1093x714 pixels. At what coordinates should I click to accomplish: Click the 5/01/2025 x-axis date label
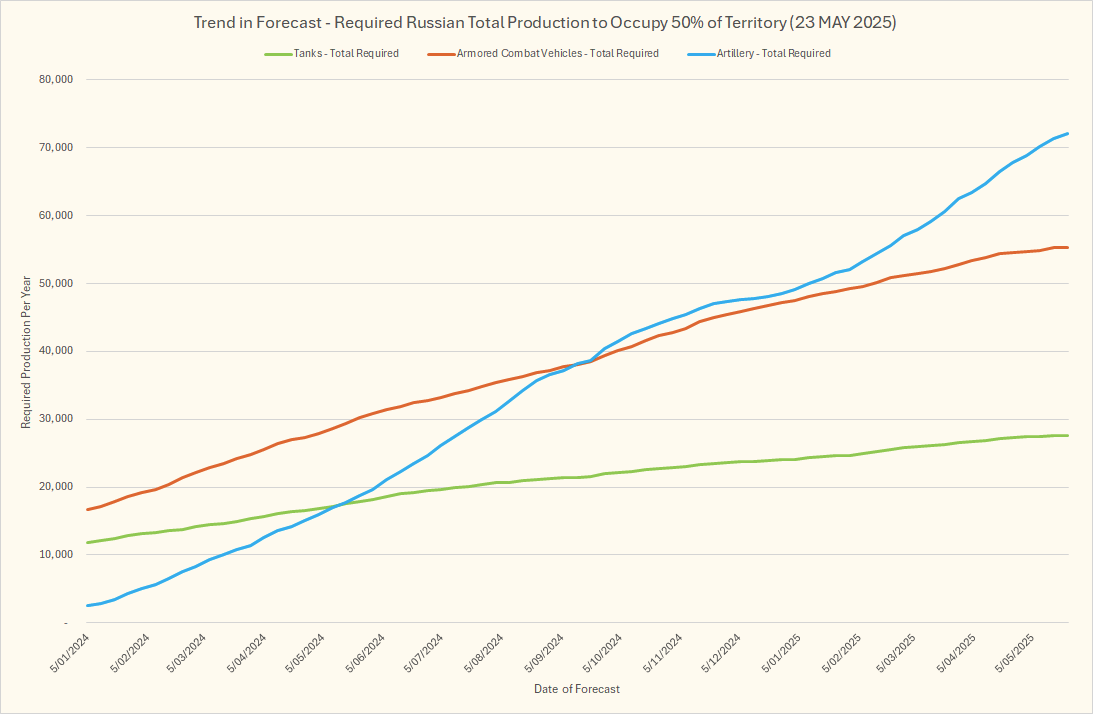click(780, 651)
